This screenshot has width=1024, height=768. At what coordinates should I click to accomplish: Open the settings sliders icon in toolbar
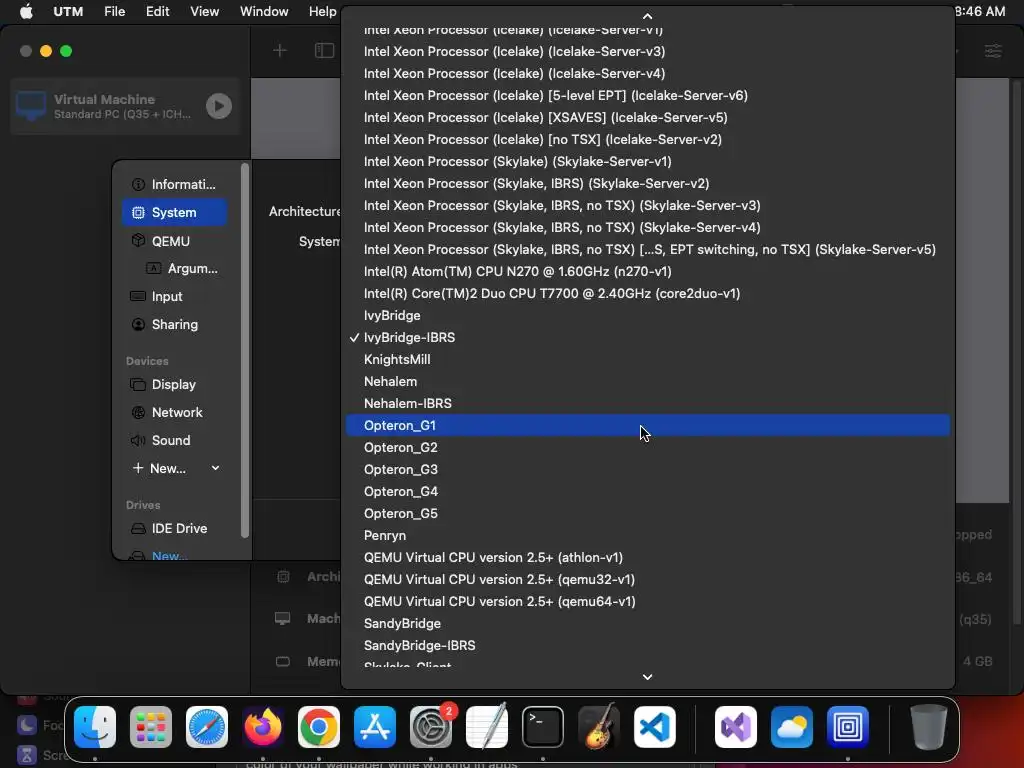(993, 50)
